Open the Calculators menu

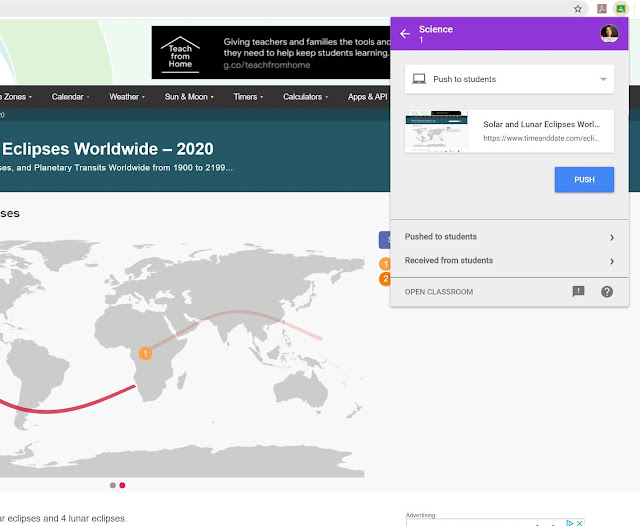(x=306, y=97)
